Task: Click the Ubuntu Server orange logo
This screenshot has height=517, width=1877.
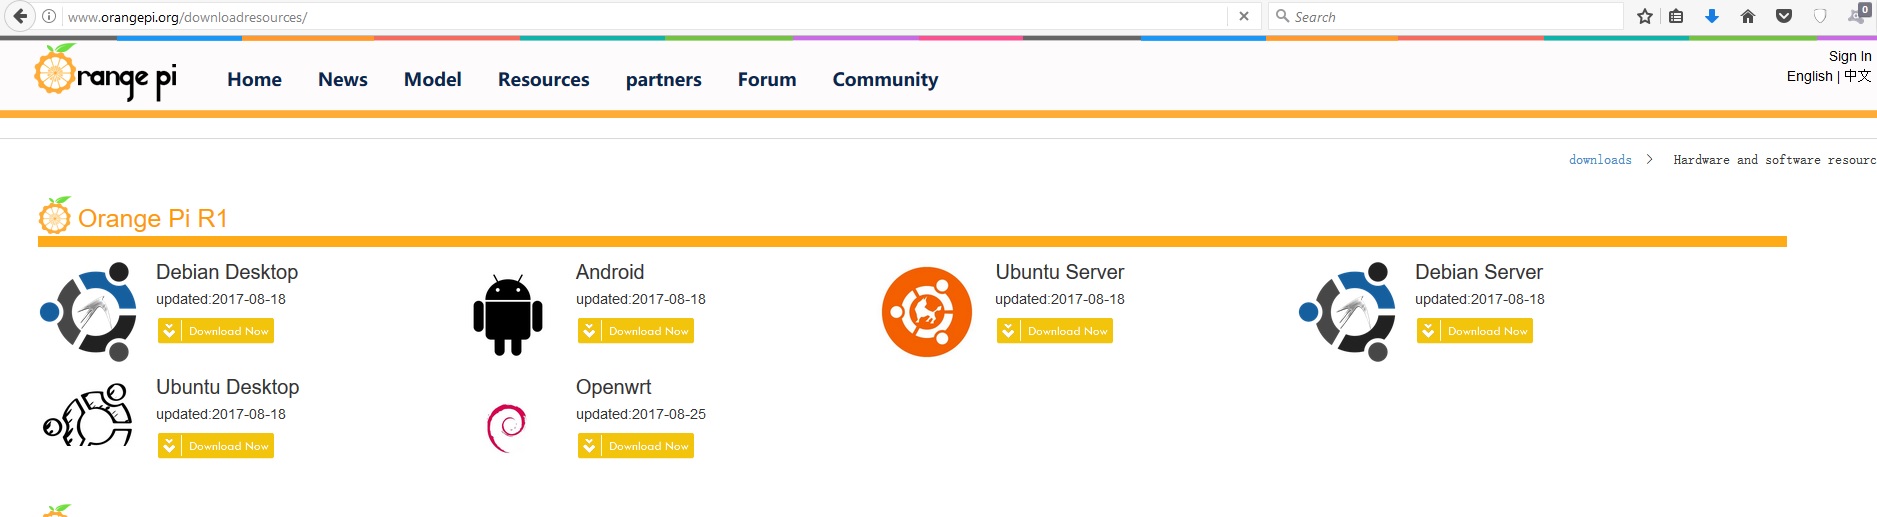Action: point(927,312)
